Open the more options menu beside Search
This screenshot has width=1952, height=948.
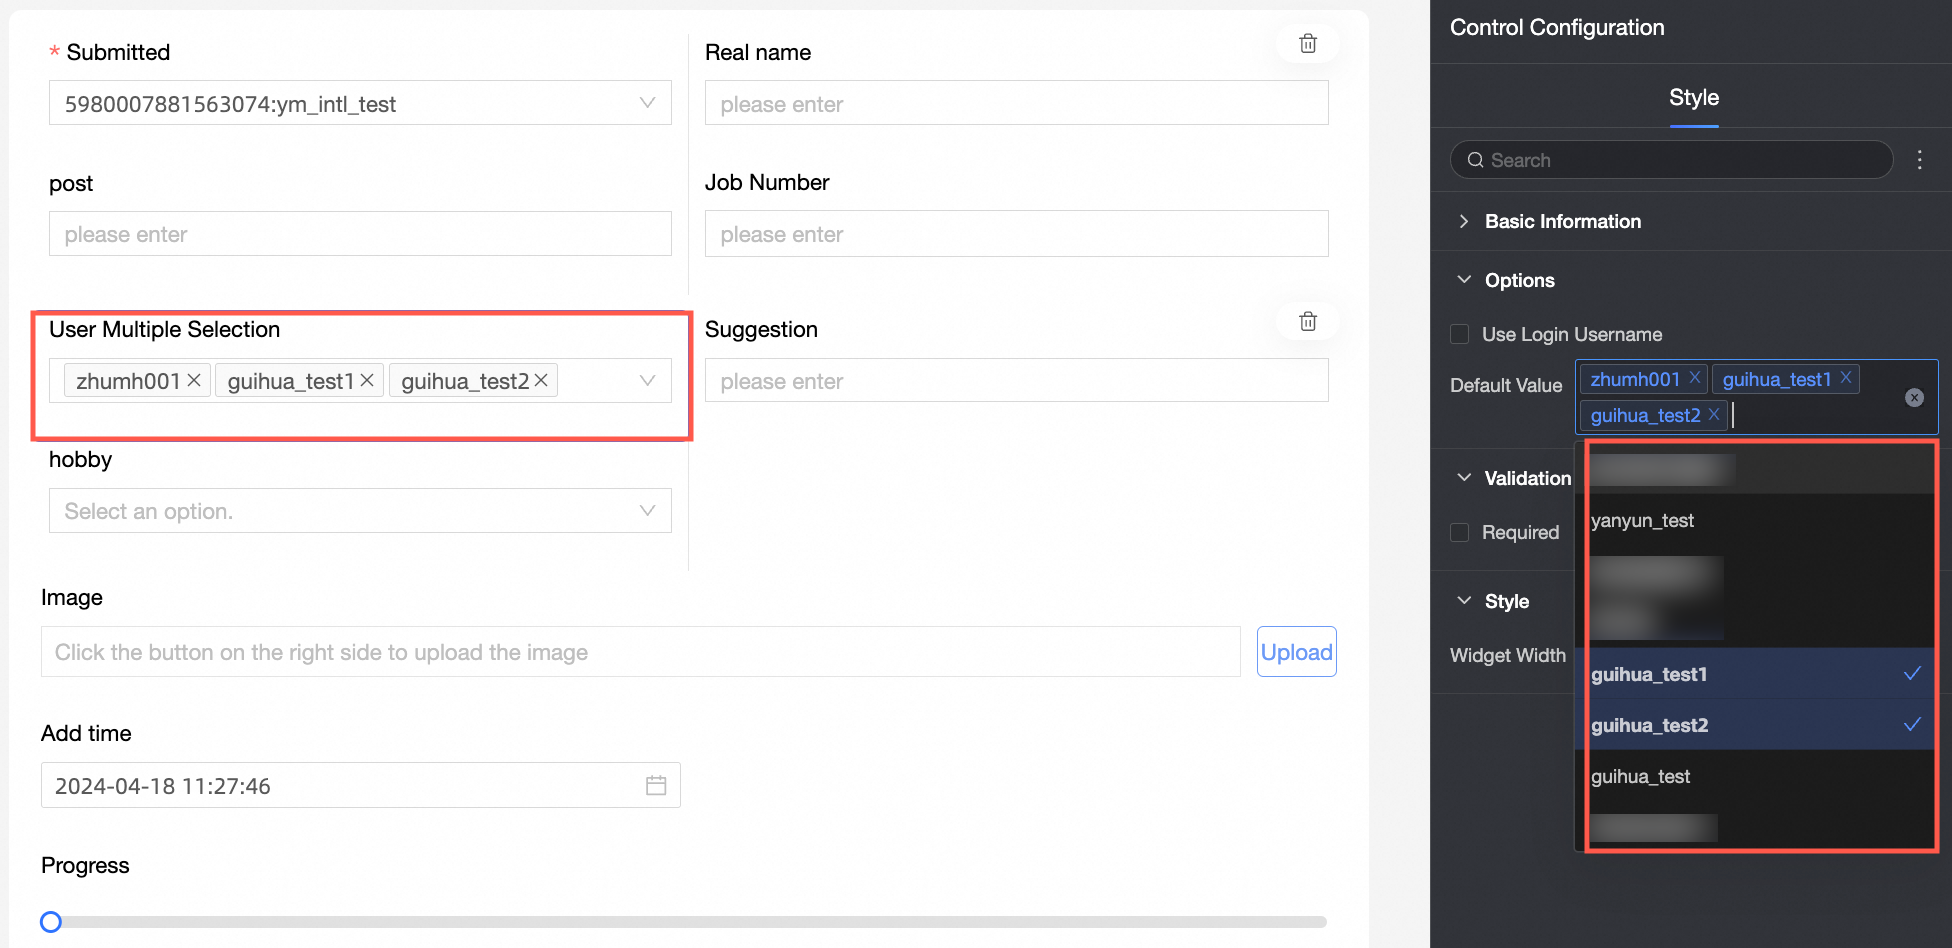pyautogui.click(x=1919, y=160)
